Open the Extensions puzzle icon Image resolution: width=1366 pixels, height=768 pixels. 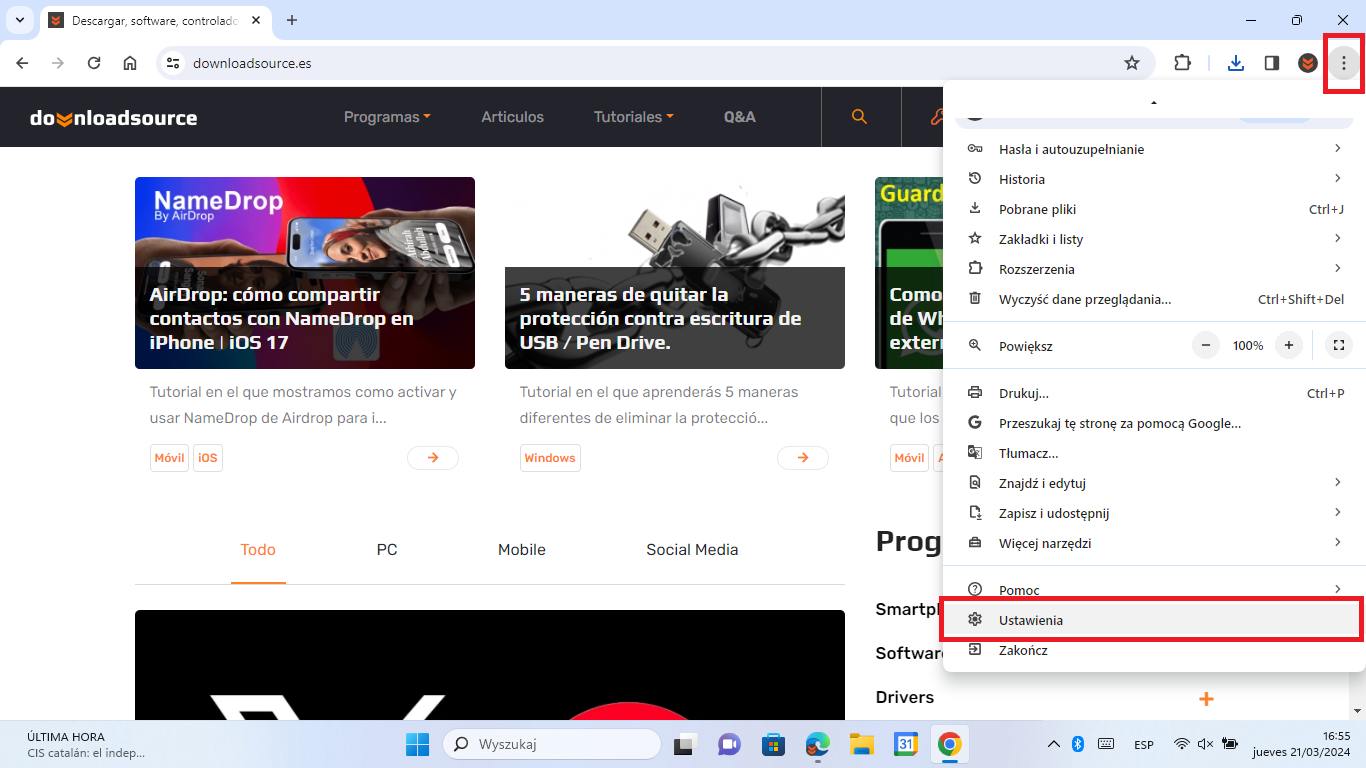tap(1182, 63)
